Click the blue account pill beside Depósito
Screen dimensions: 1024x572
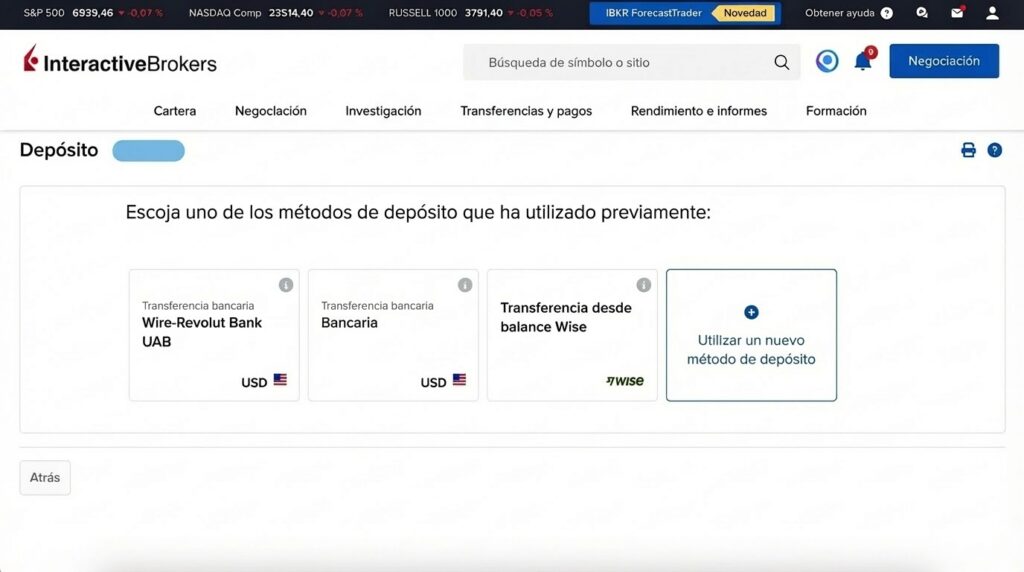pos(148,151)
